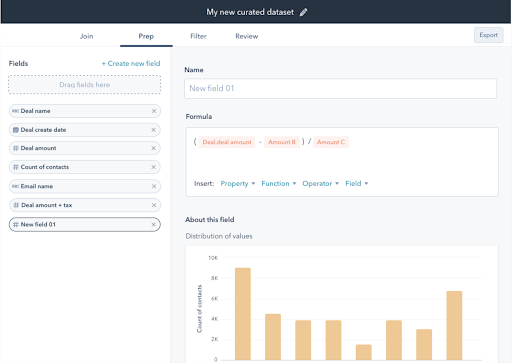Remove the New field 01 field
The image size is (512, 363).
point(154,225)
